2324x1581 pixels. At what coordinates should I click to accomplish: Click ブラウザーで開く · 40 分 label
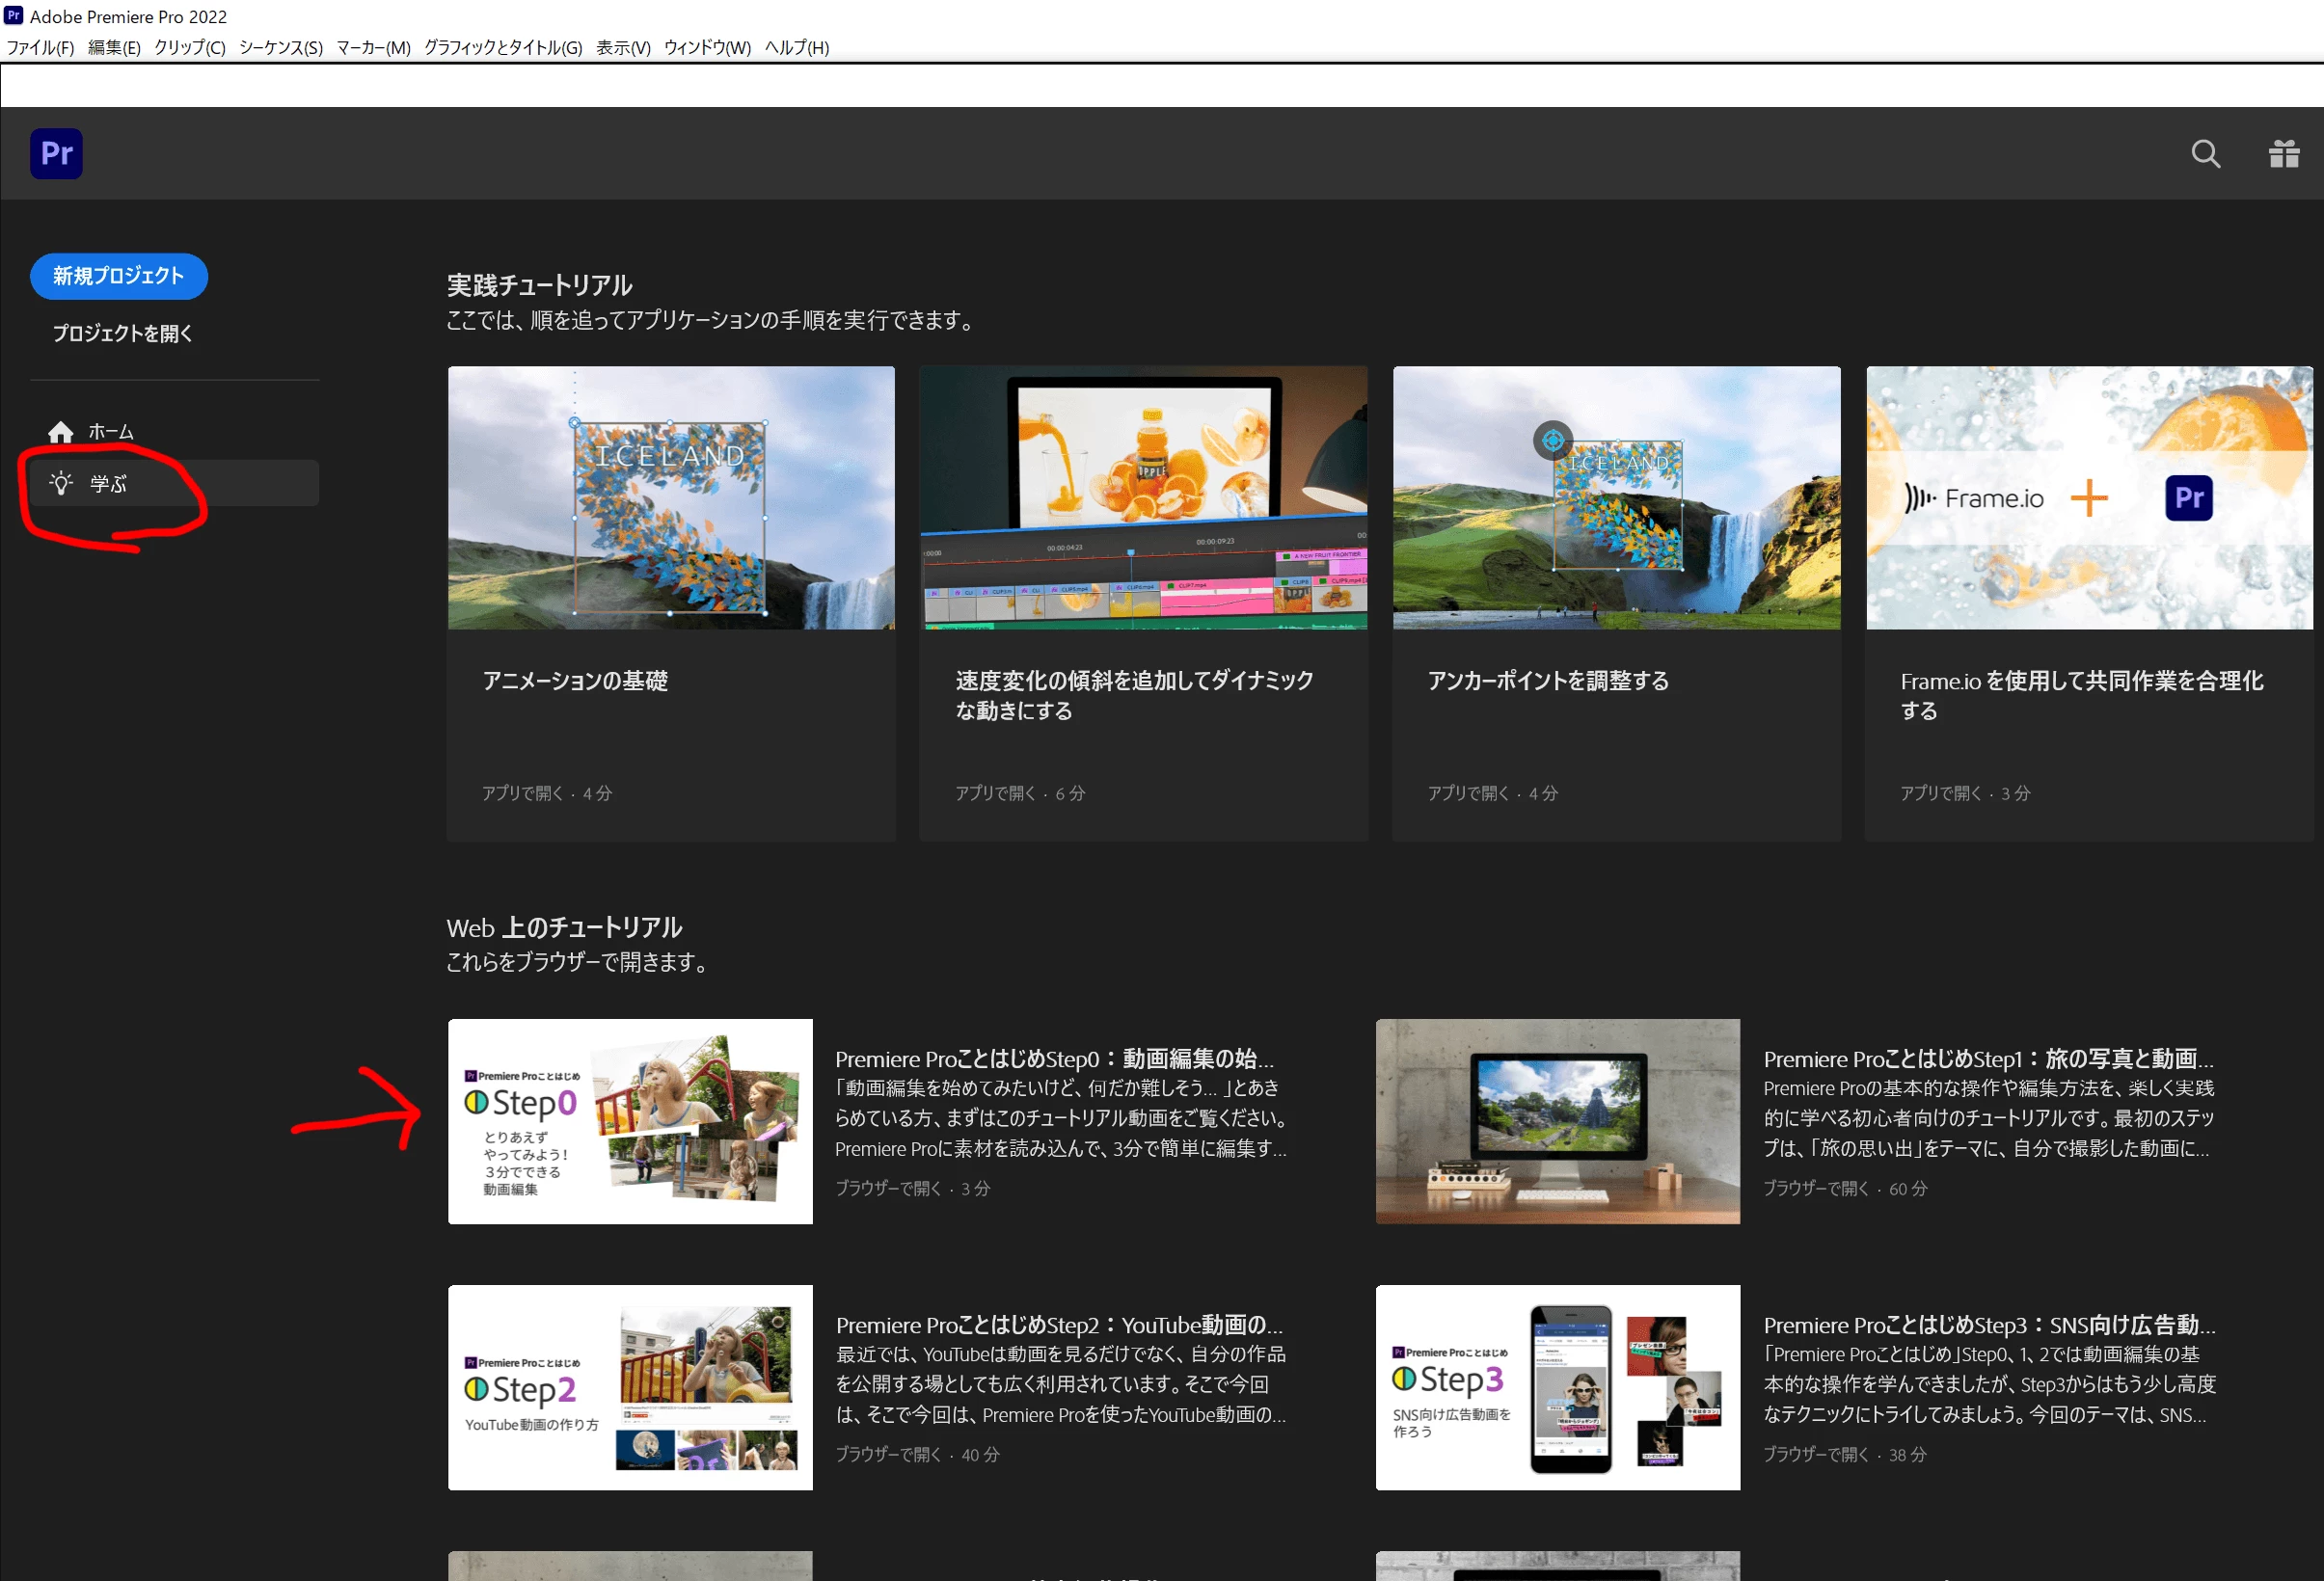pyautogui.click(x=918, y=1454)
